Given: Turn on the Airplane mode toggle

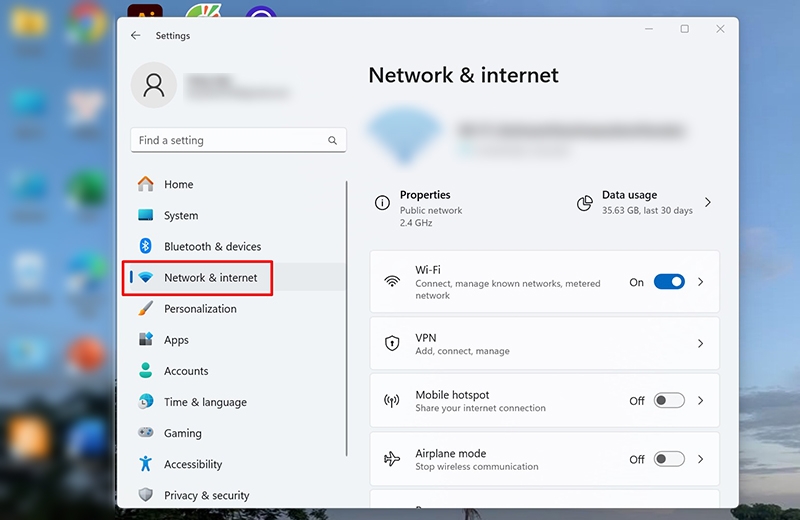Looking at the screenshot, I should coord(669,459).
